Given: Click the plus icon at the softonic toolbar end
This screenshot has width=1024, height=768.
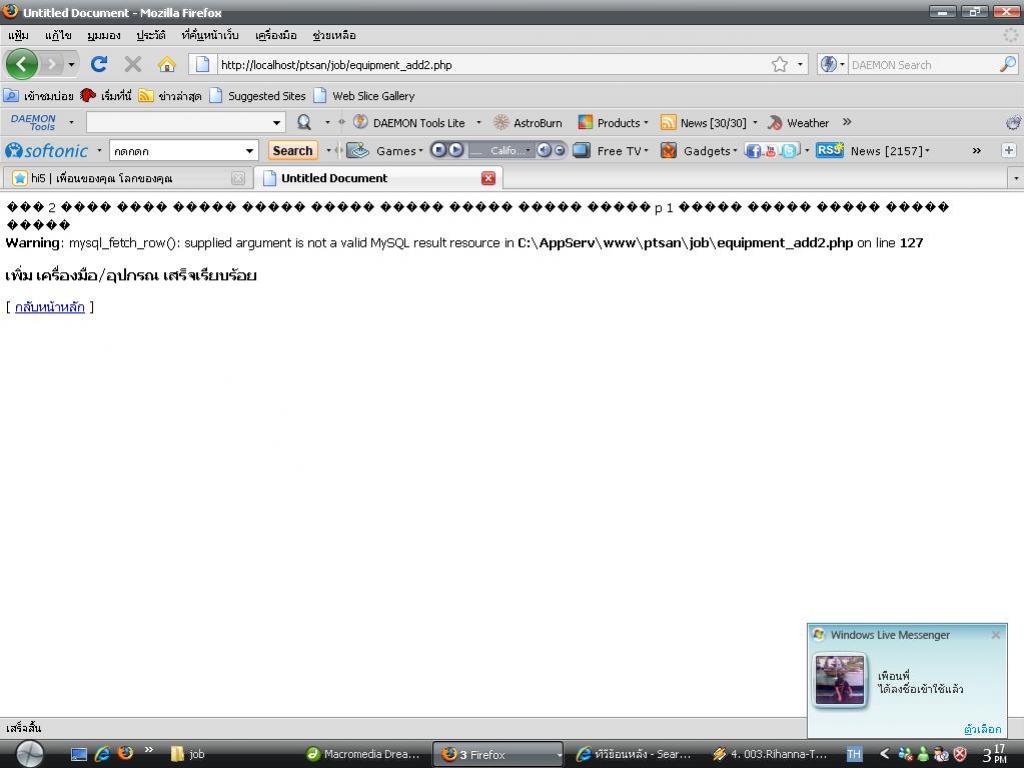Looking at the screenshot, I should 1009,151.
